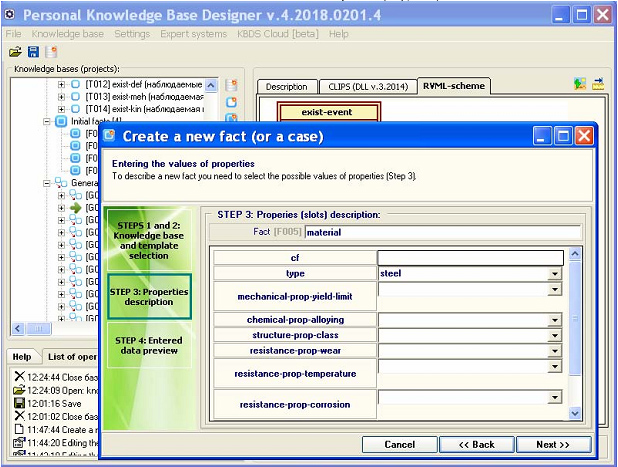Click the 12:24:44 Close log entry X icon
This screenshot has height=467, width=618.
[19, 377]
